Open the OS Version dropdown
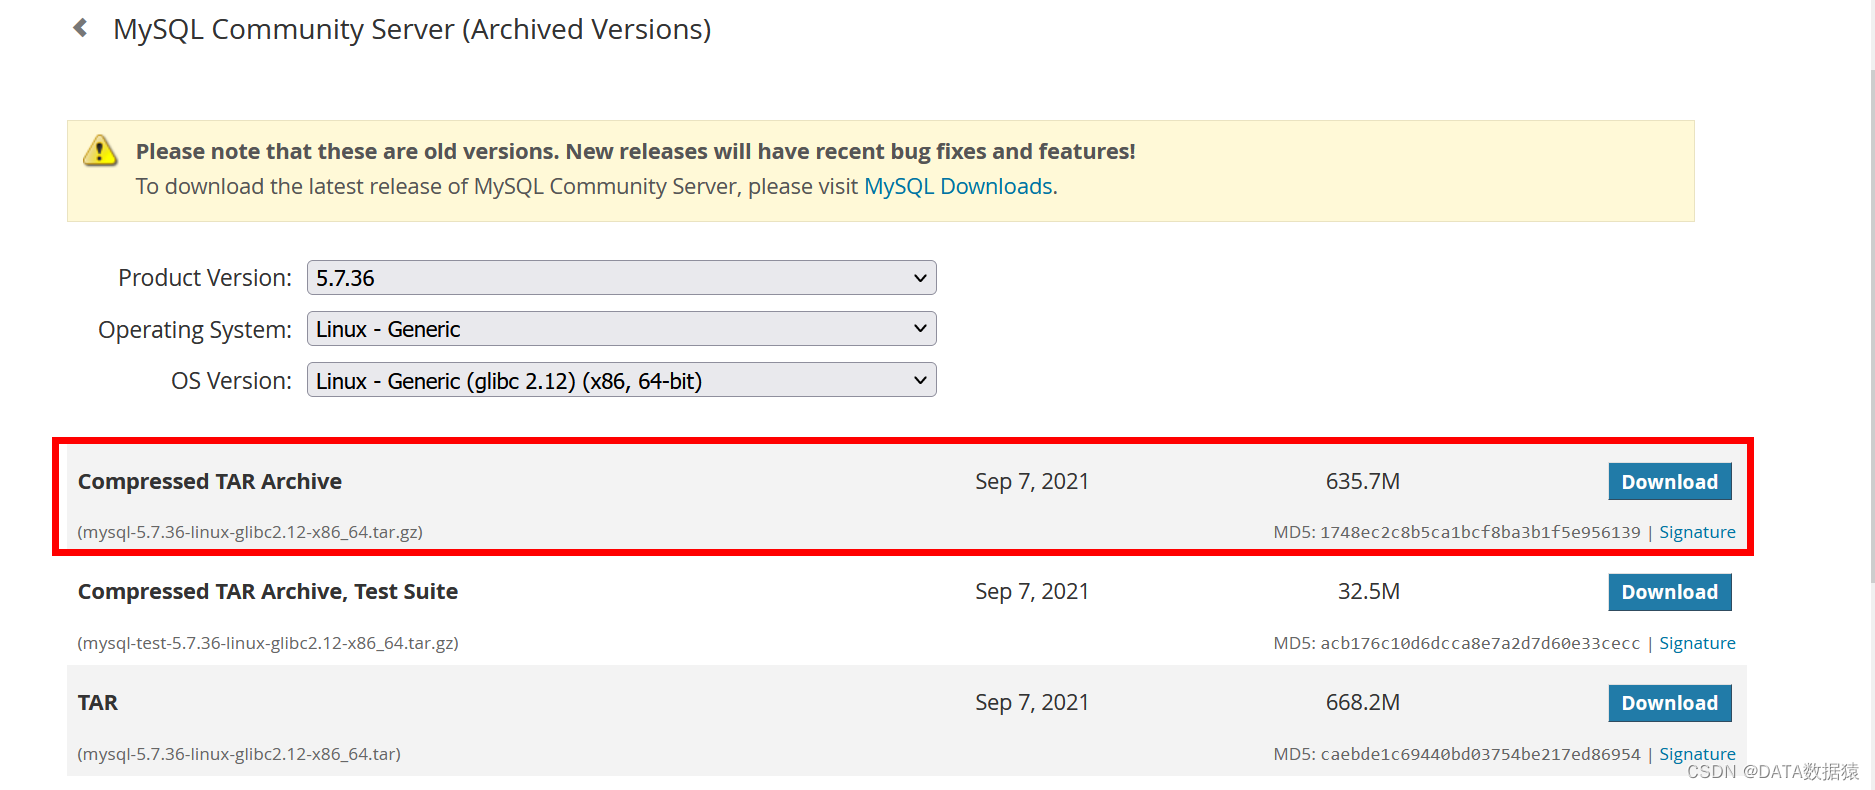The image size is (1875, 790). [621, 380]
